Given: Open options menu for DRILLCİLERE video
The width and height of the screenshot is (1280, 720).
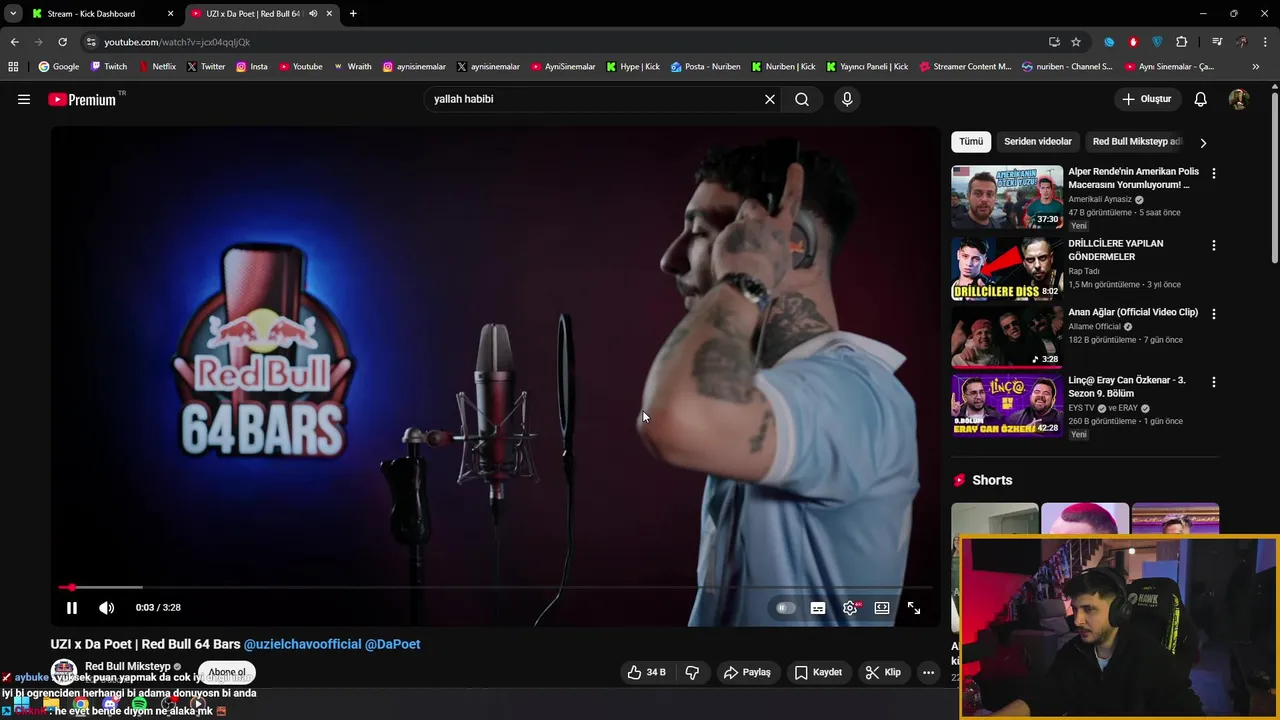Looking at the screenshot, I should tap(1214, 245).
